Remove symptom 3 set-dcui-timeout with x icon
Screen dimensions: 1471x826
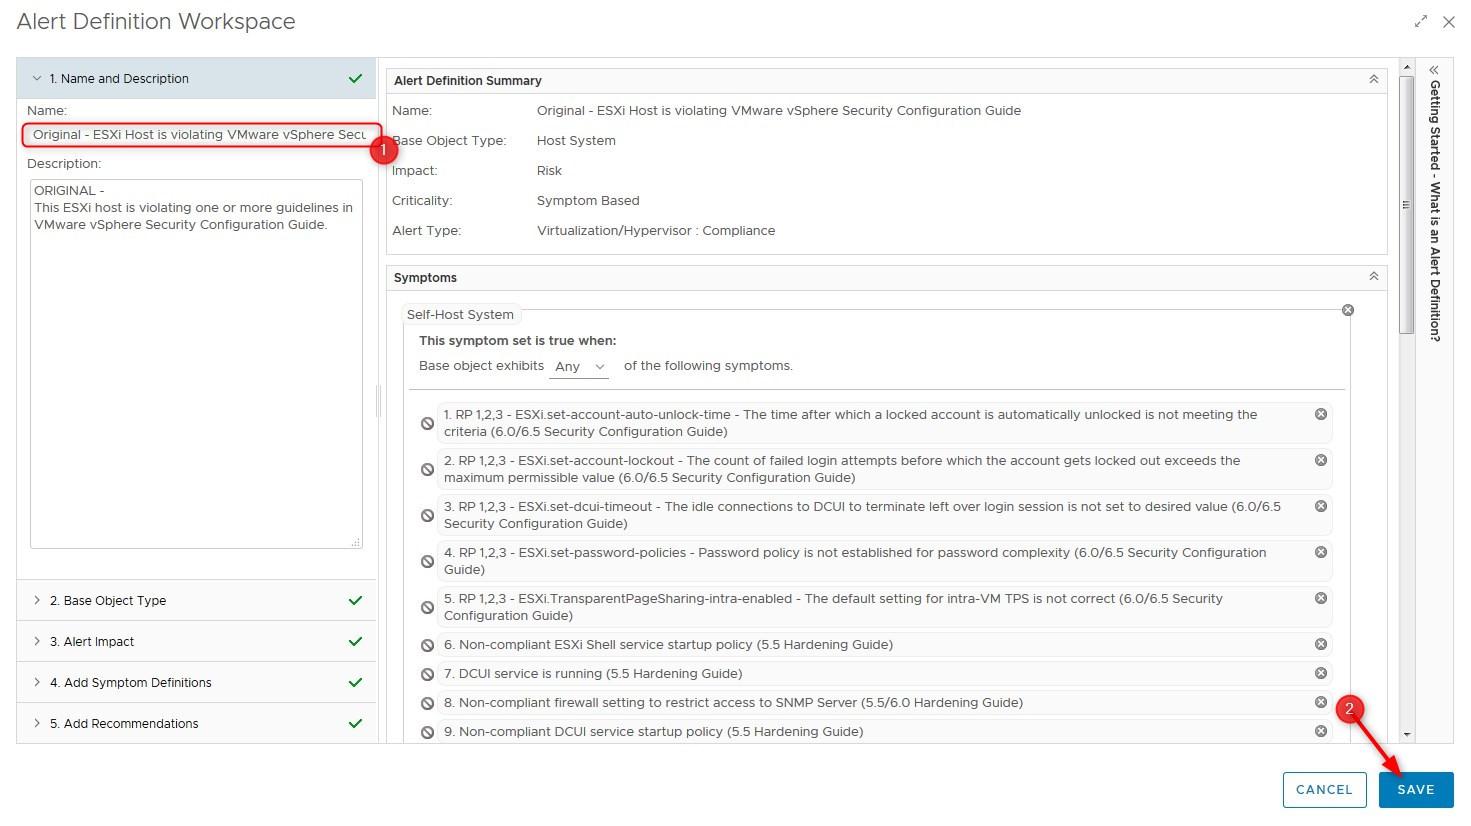pyautogui.click(x=1320, y=506)
